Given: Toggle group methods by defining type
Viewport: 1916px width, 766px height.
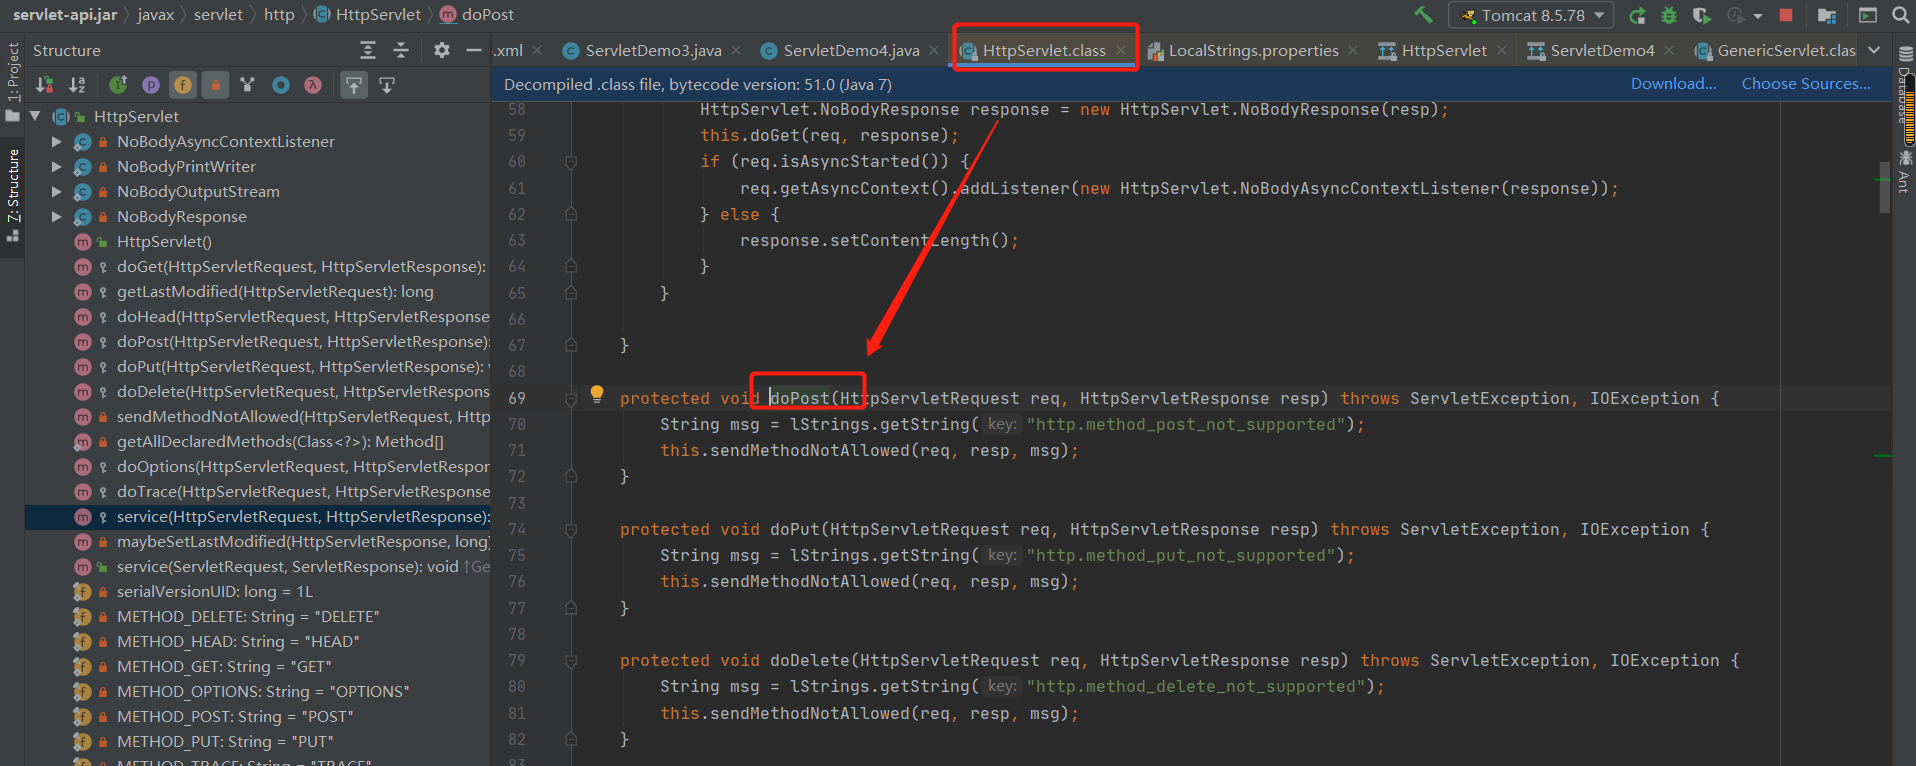Looking at the screenshot, I should [x=248, y=85].
